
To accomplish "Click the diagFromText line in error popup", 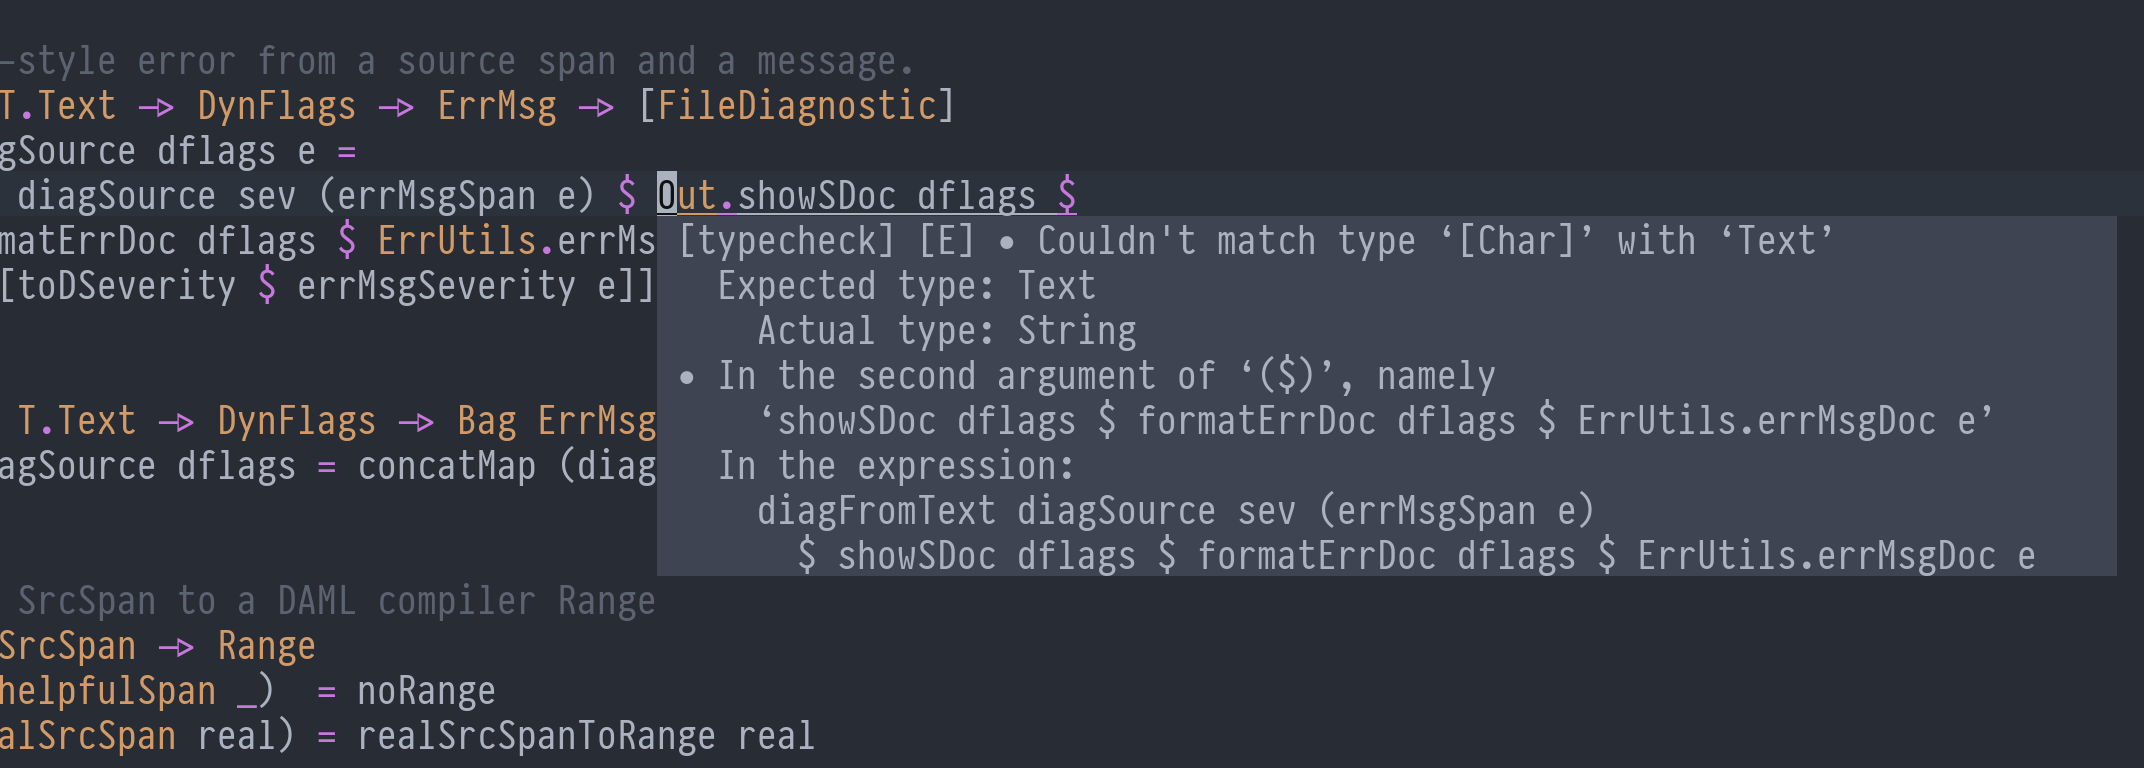I will click(x=1176, y=511).
